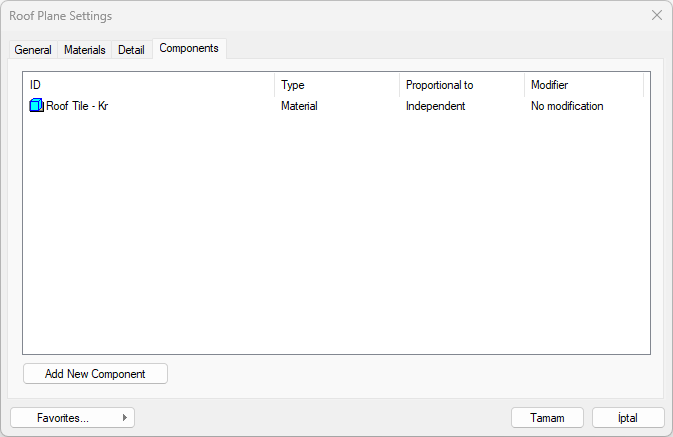Sort by the ID column header
673x437 pixels.
pos(148,85)
